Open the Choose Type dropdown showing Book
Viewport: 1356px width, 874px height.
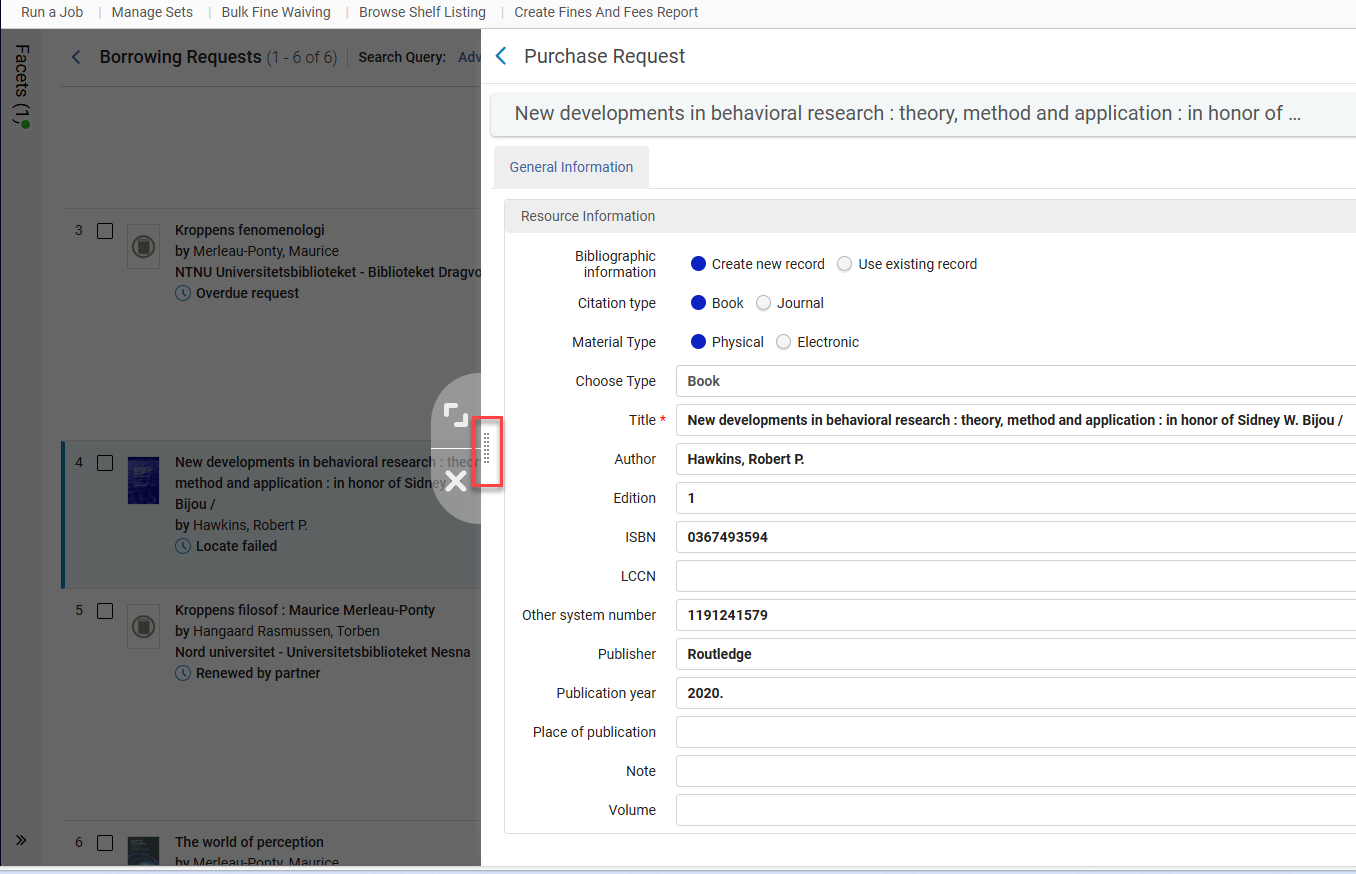1016,381
